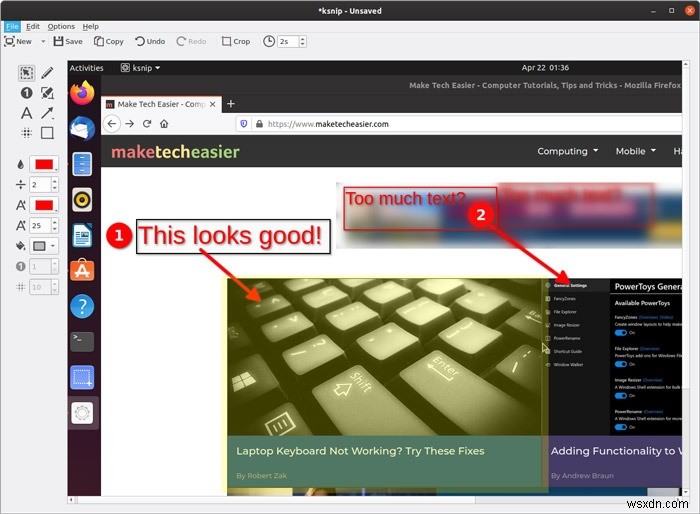The height and width of the screenshot is (514, 700).
Task: Click LibreOffice Writer icon in captured dock
Action: [x=82, y=235]
